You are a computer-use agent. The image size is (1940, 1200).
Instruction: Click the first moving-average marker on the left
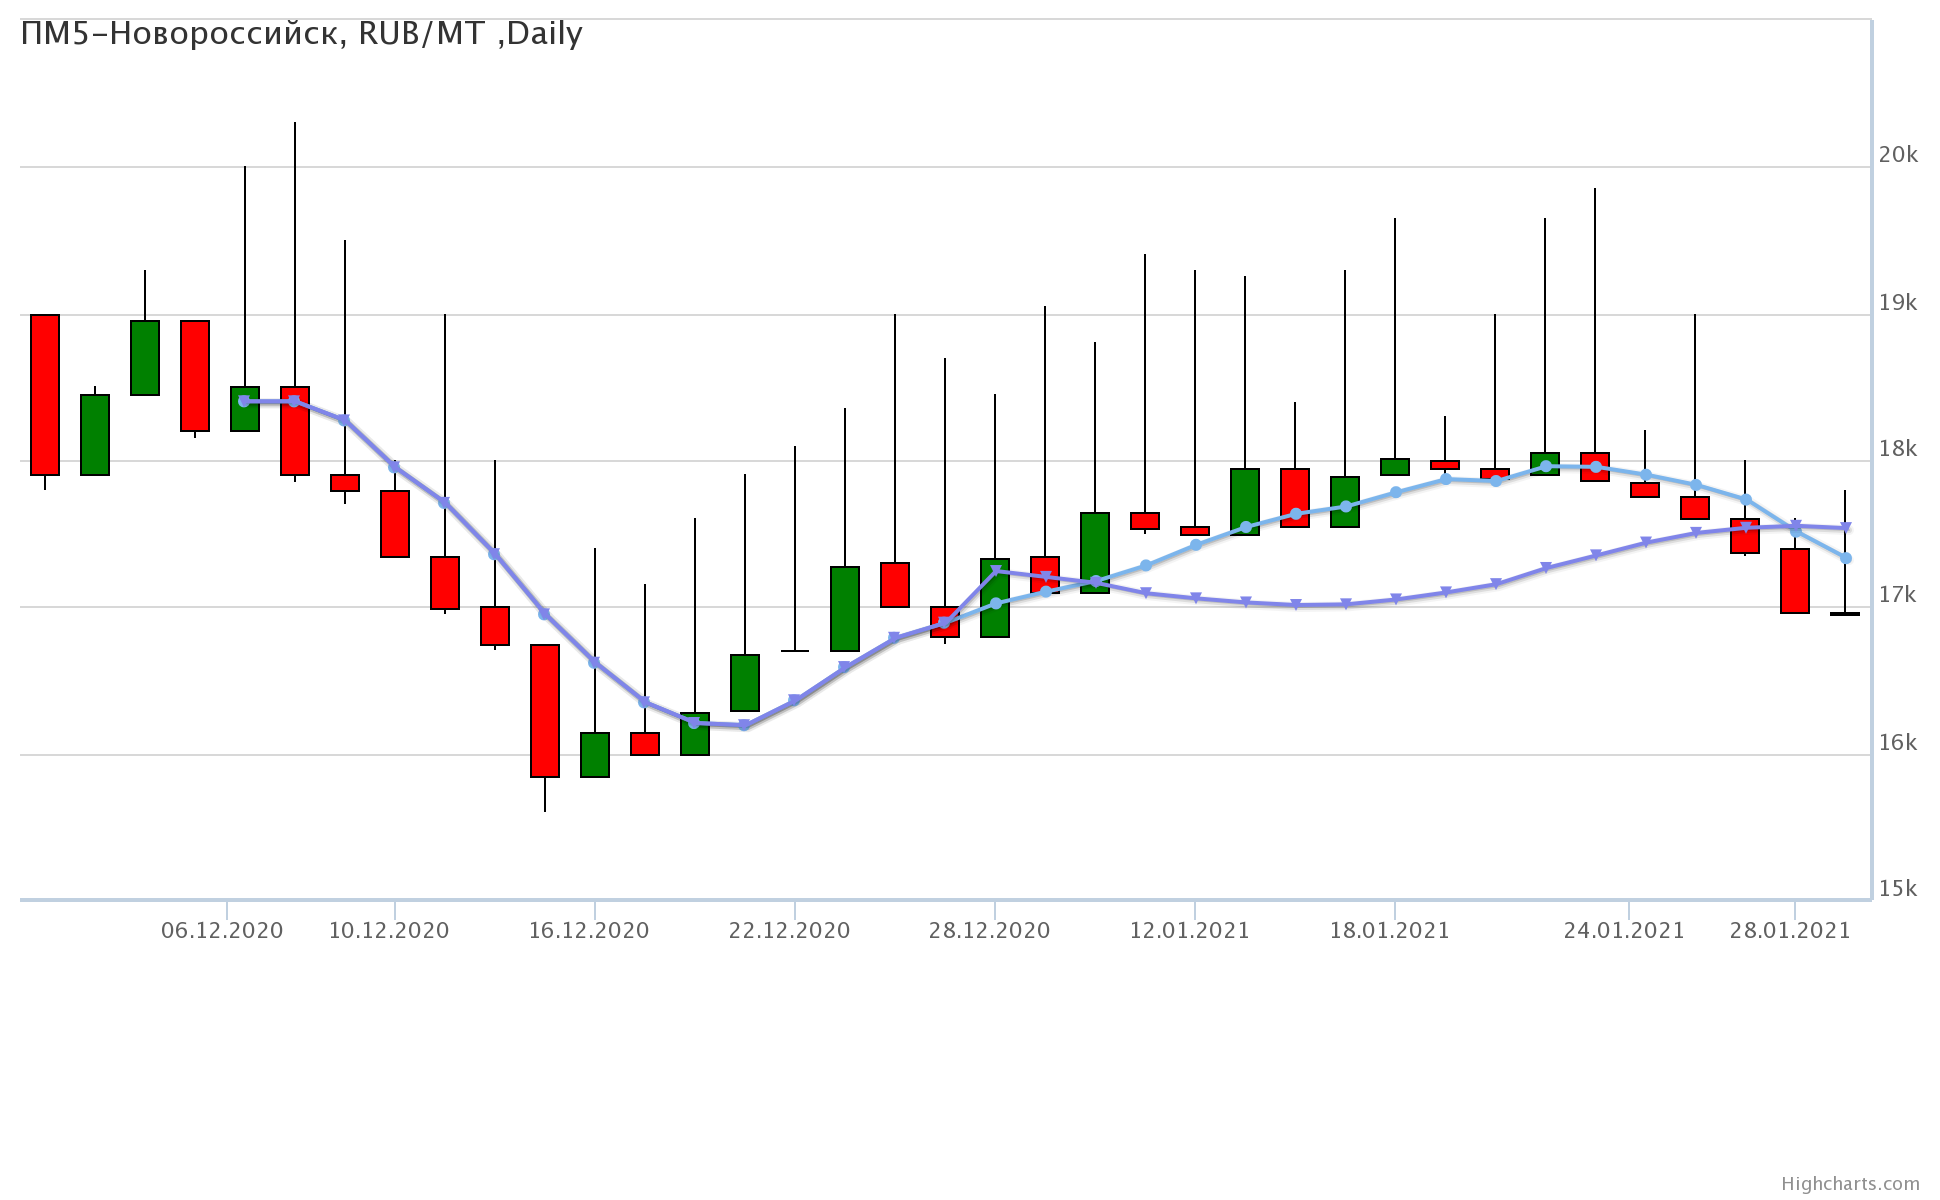(244, 401)
